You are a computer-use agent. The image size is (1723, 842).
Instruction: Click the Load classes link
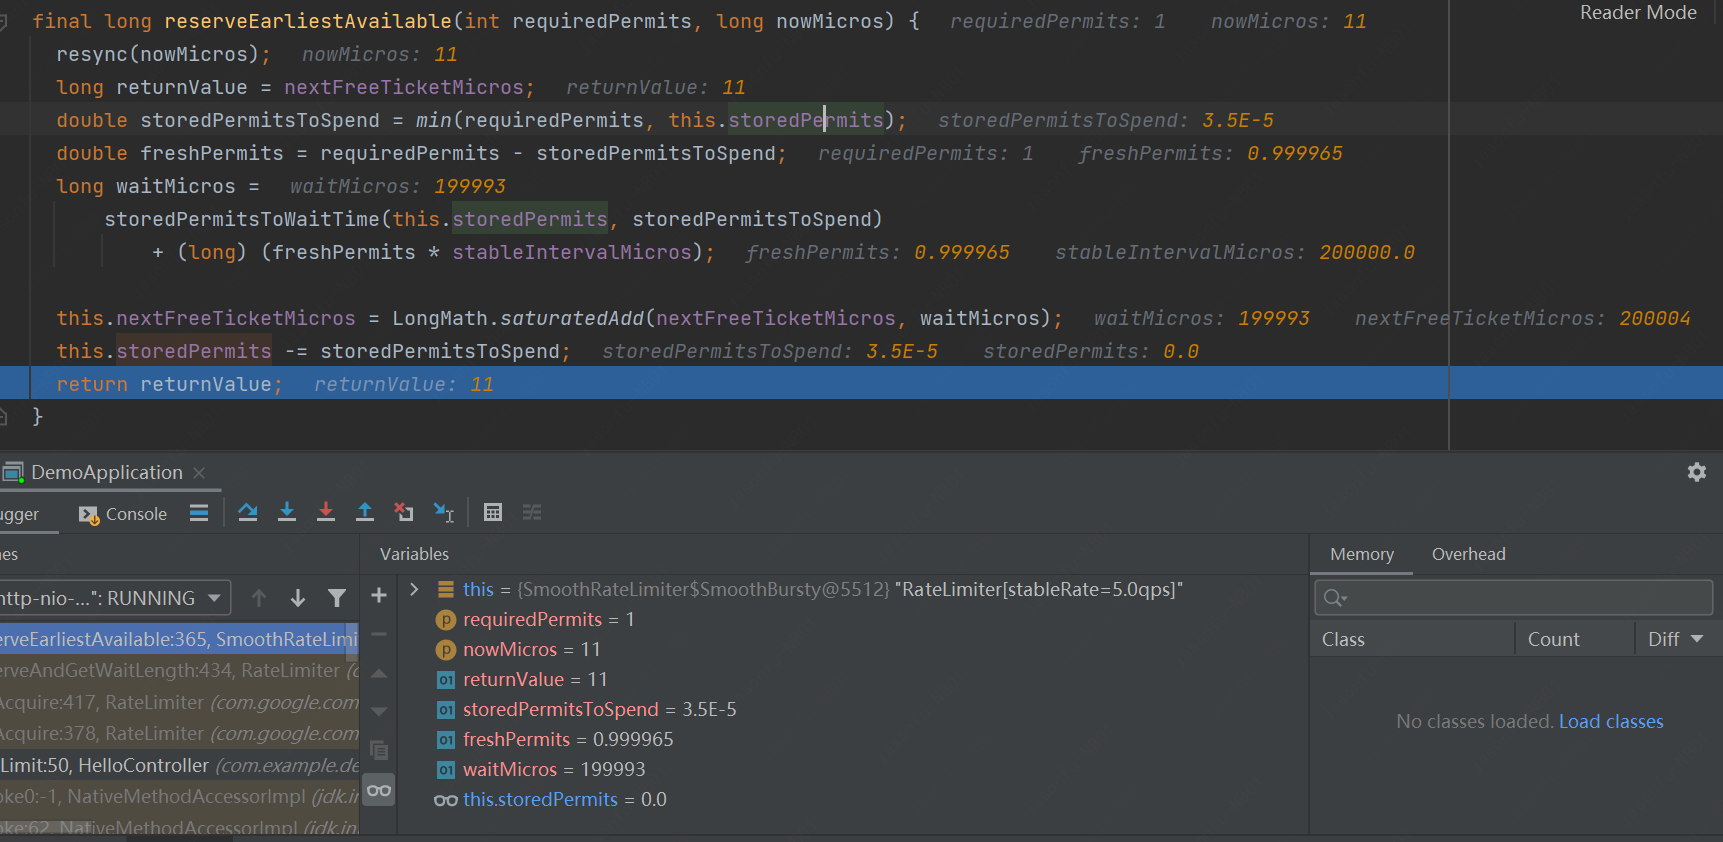click(1610, 721)
